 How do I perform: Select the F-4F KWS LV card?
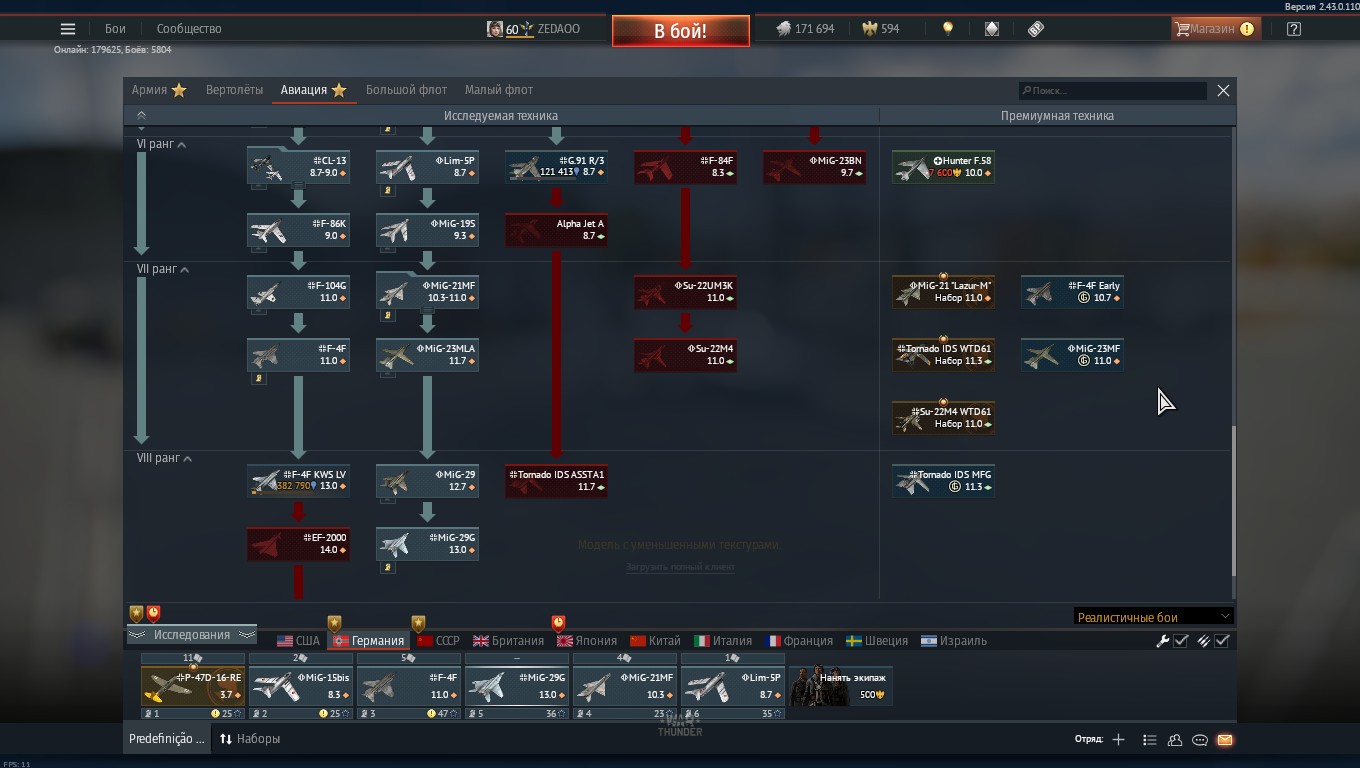[298, 481]
